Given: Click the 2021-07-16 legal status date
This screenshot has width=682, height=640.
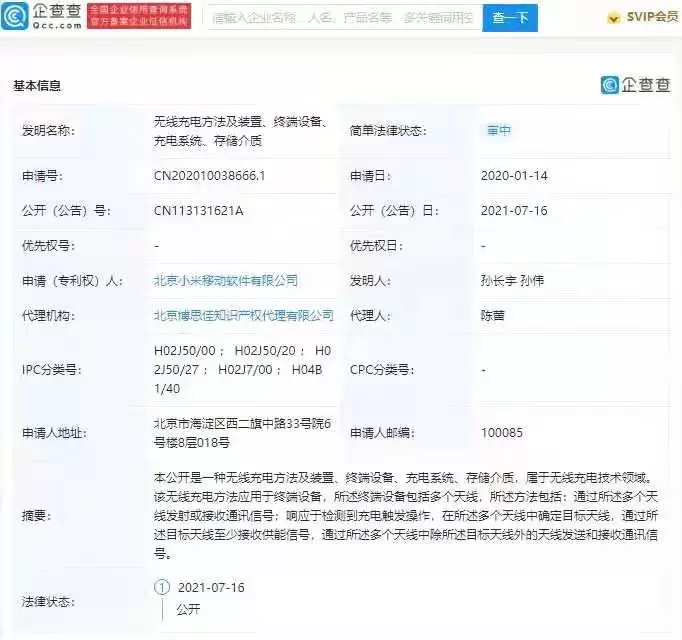Looking at the screenshot, I should coord(211,588).
